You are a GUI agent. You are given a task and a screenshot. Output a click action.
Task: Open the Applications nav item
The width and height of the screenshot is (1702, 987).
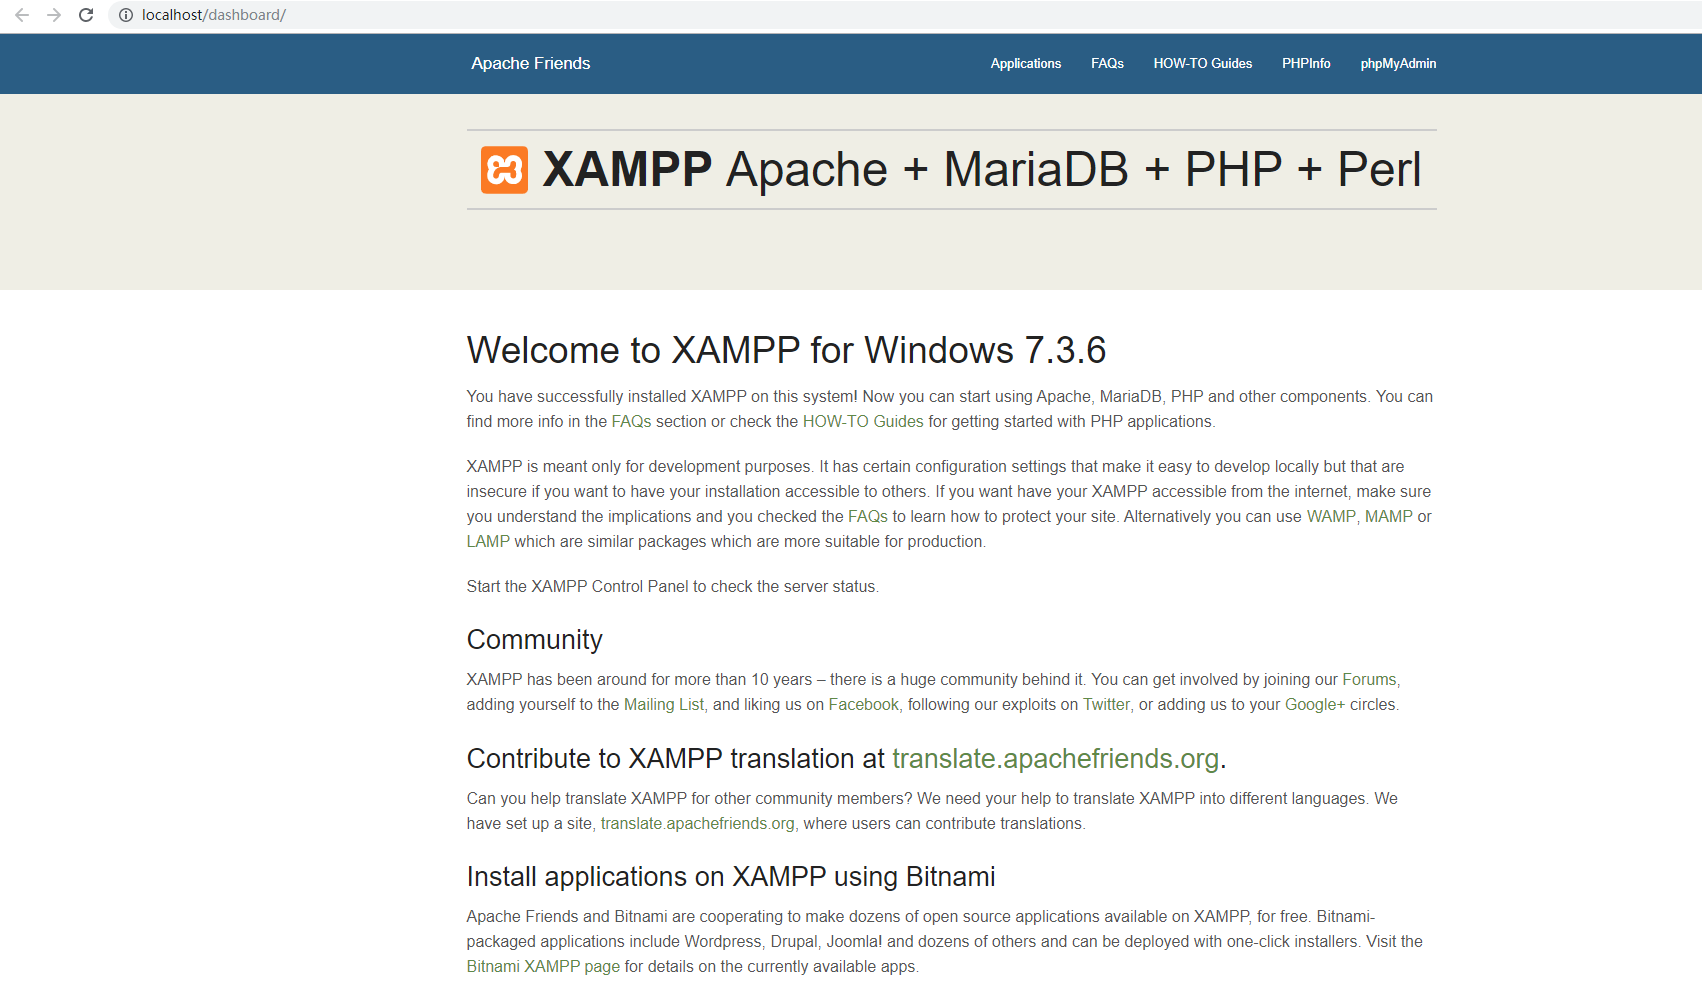[x=1026, y=63]
